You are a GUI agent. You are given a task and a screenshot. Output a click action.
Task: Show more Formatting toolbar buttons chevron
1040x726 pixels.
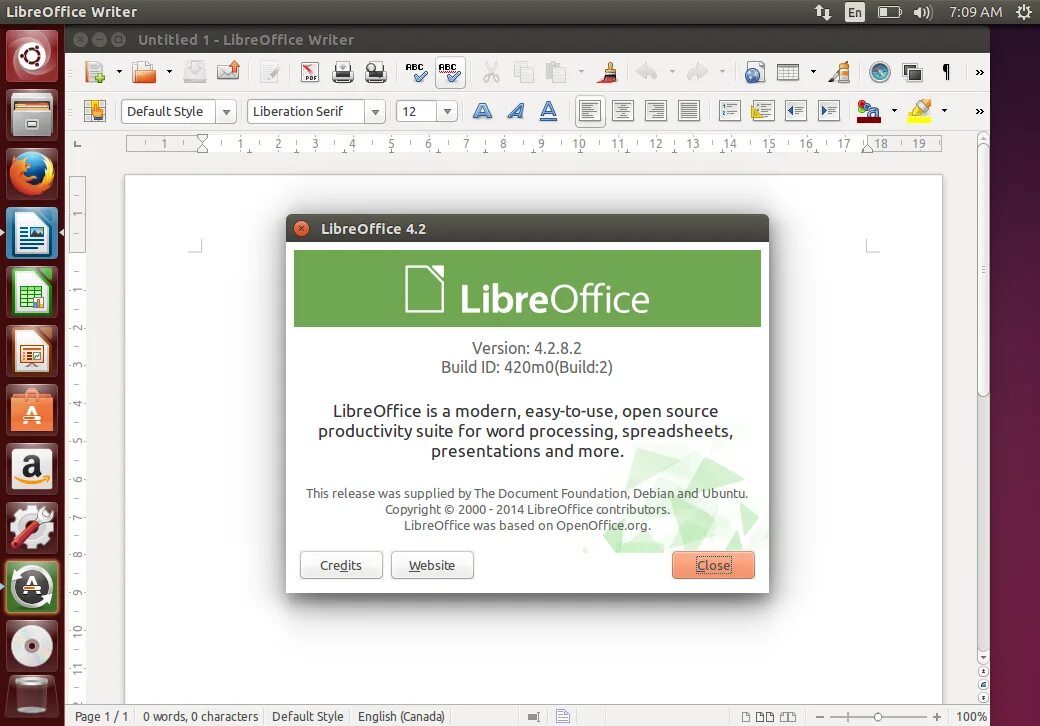click(980, 111)
